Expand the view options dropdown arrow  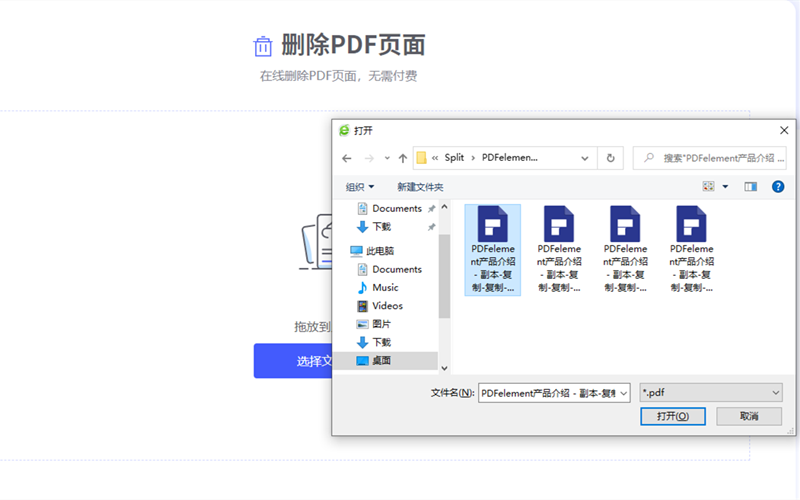[726, 187]
